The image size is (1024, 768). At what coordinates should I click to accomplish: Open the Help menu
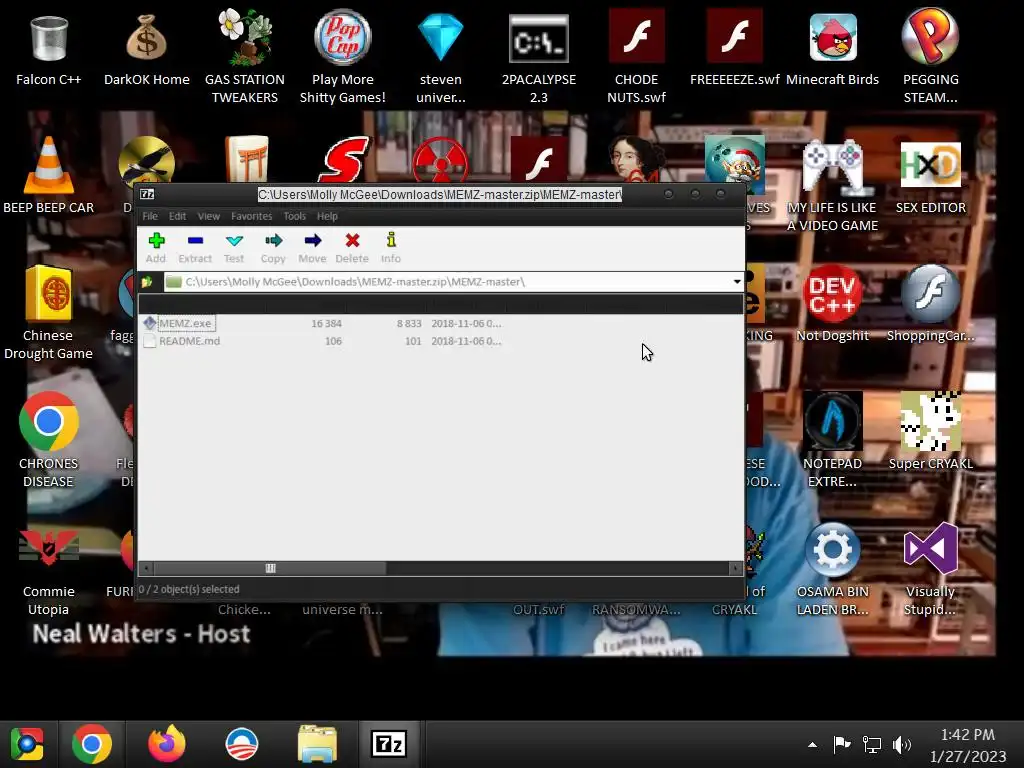(327, 216)
